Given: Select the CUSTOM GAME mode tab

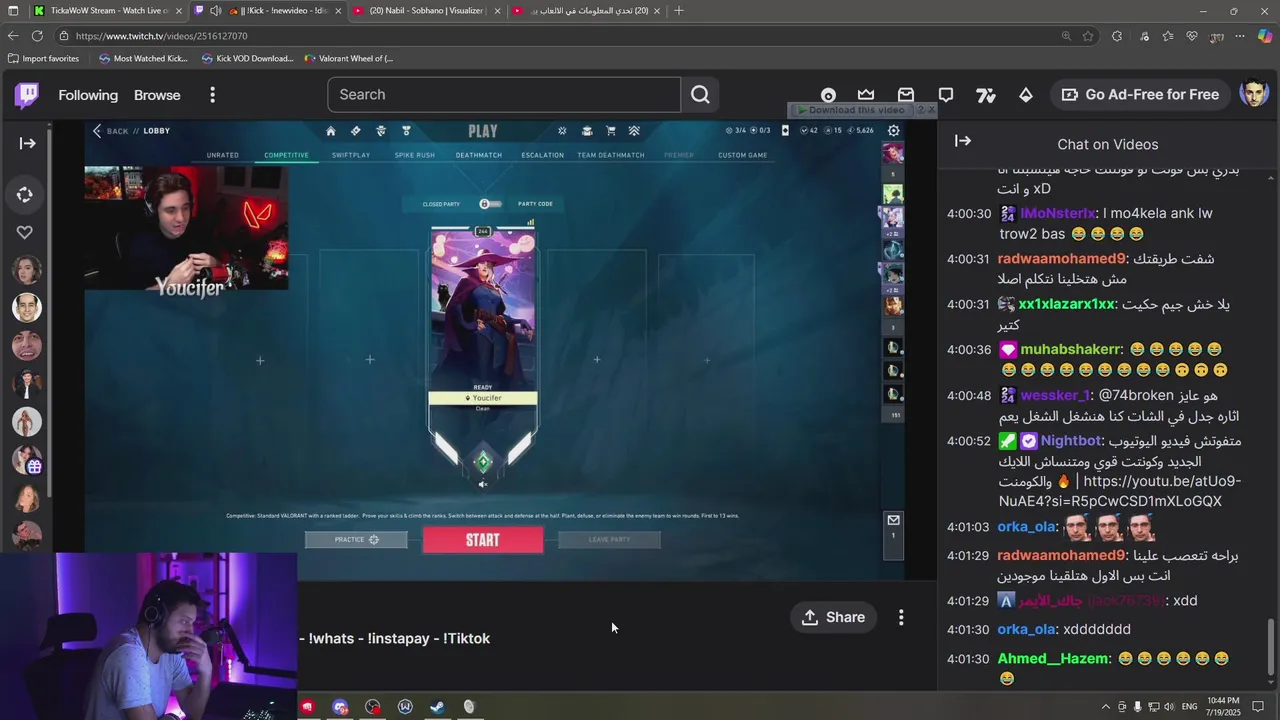Looking at the screenshot, I should coord(743,155).
